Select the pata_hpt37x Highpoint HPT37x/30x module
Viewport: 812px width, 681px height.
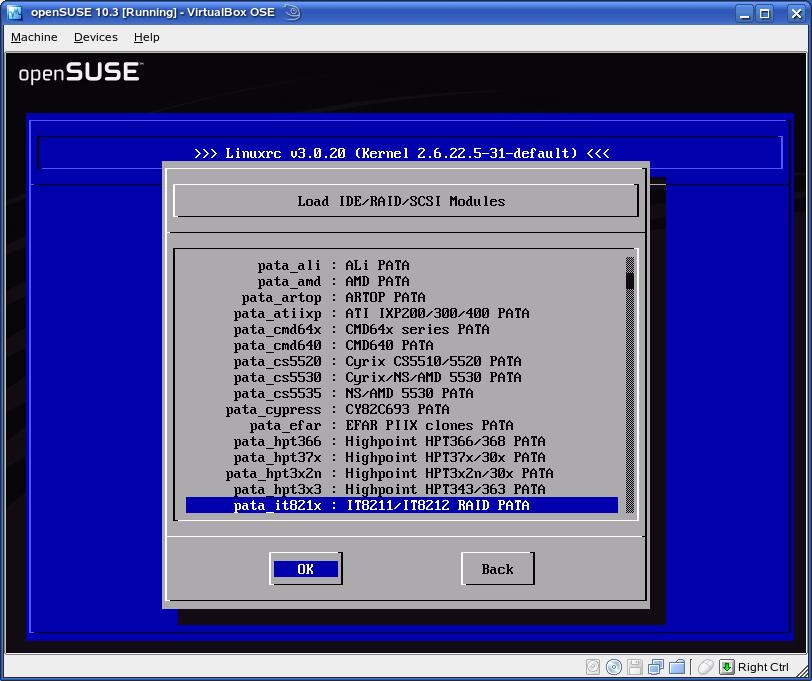point(402,458)
